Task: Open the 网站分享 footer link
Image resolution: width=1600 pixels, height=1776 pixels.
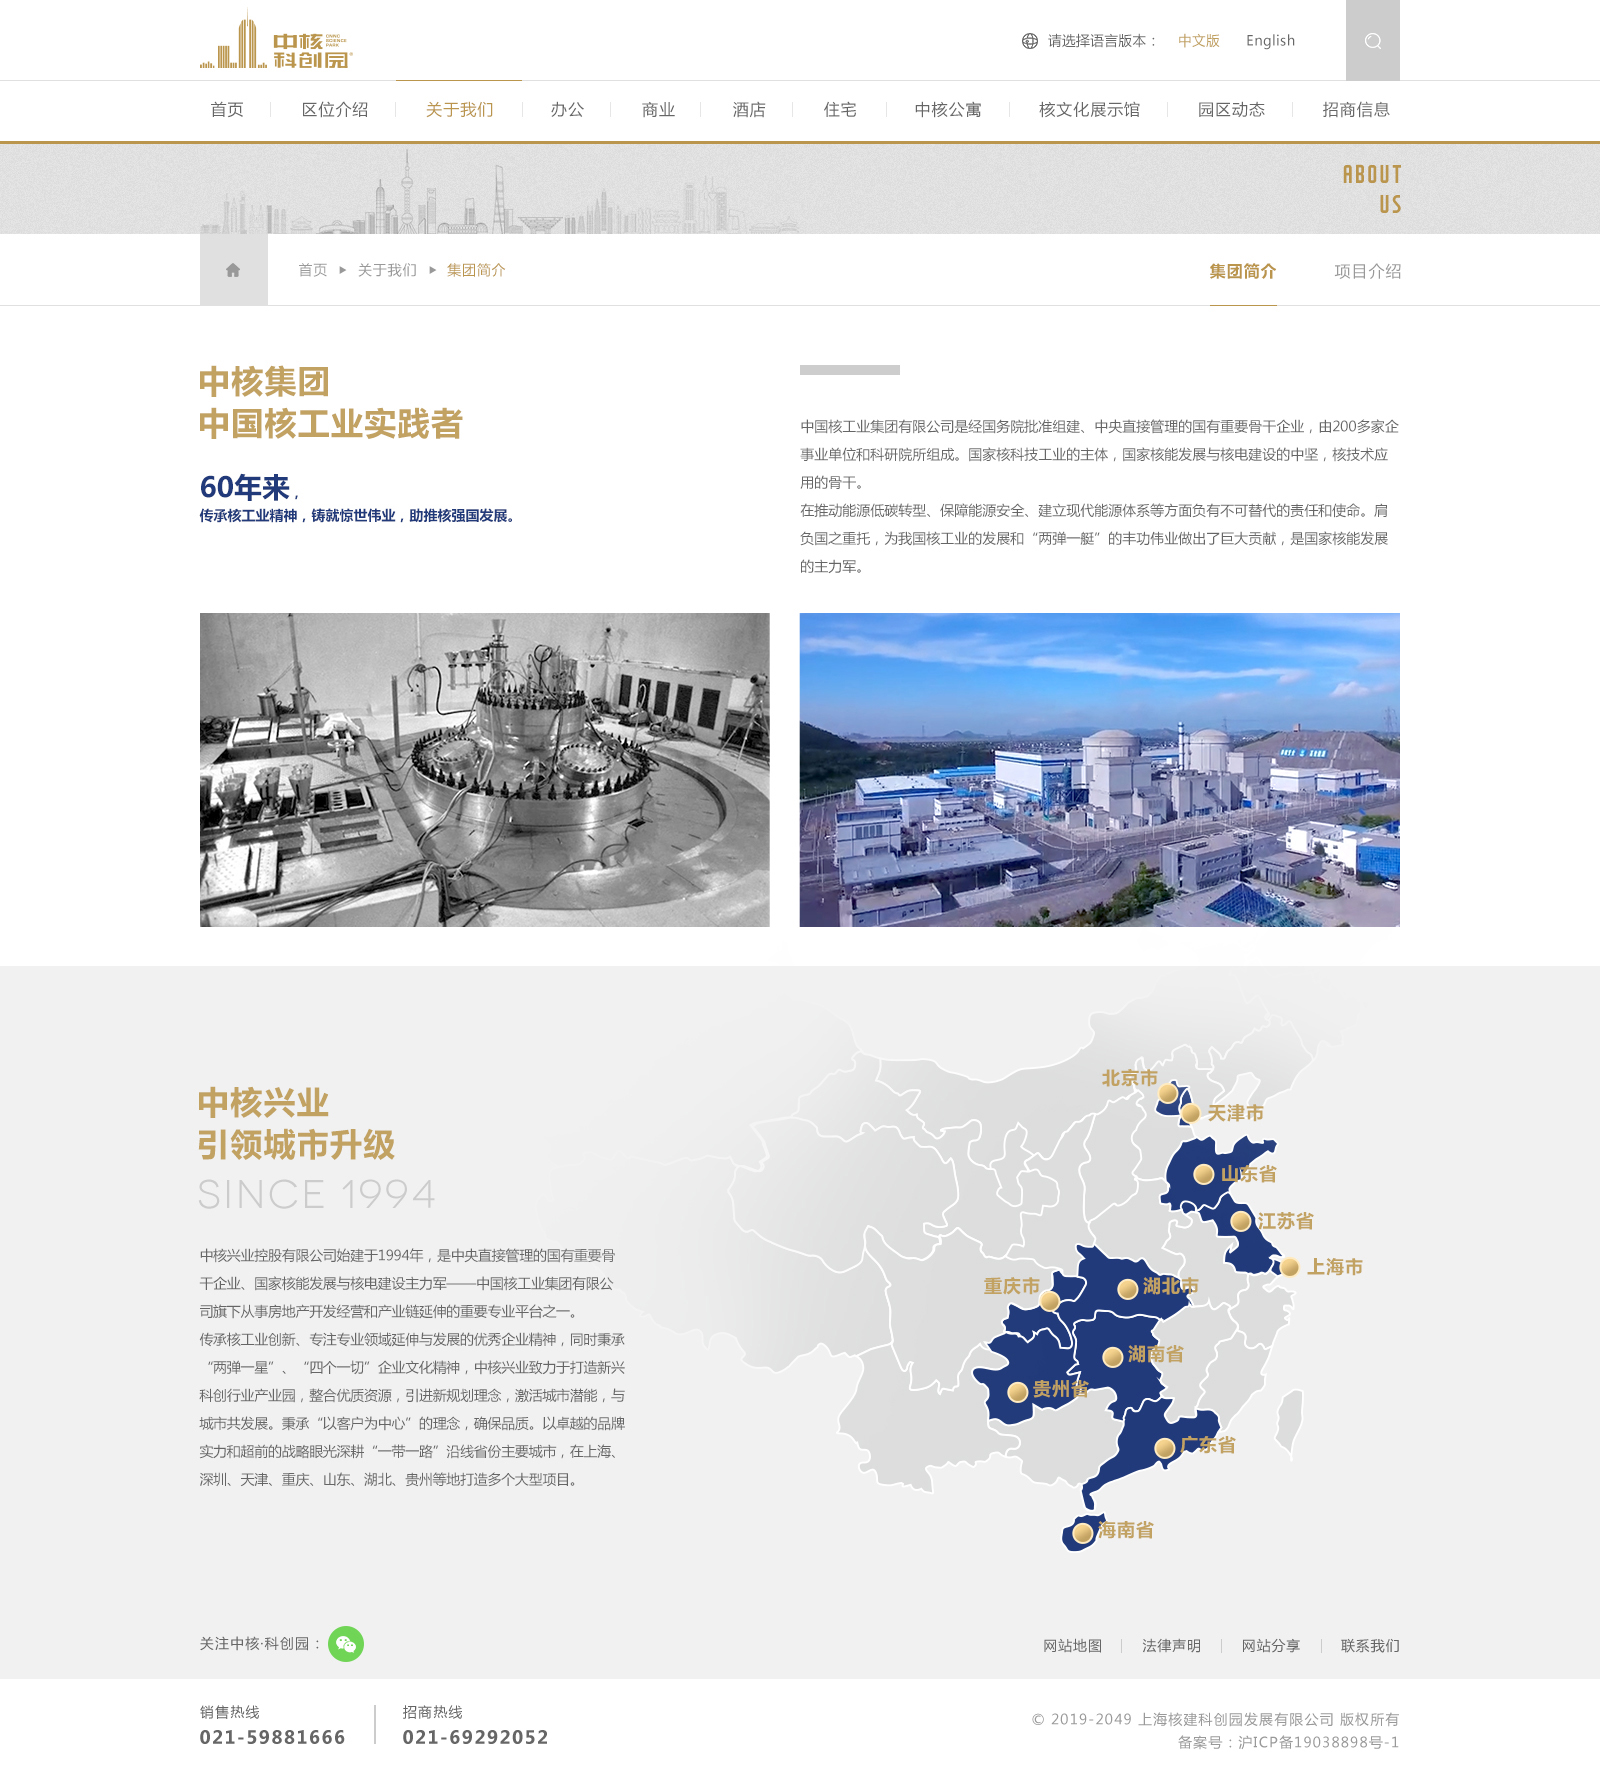Action: (1271, 1646)
